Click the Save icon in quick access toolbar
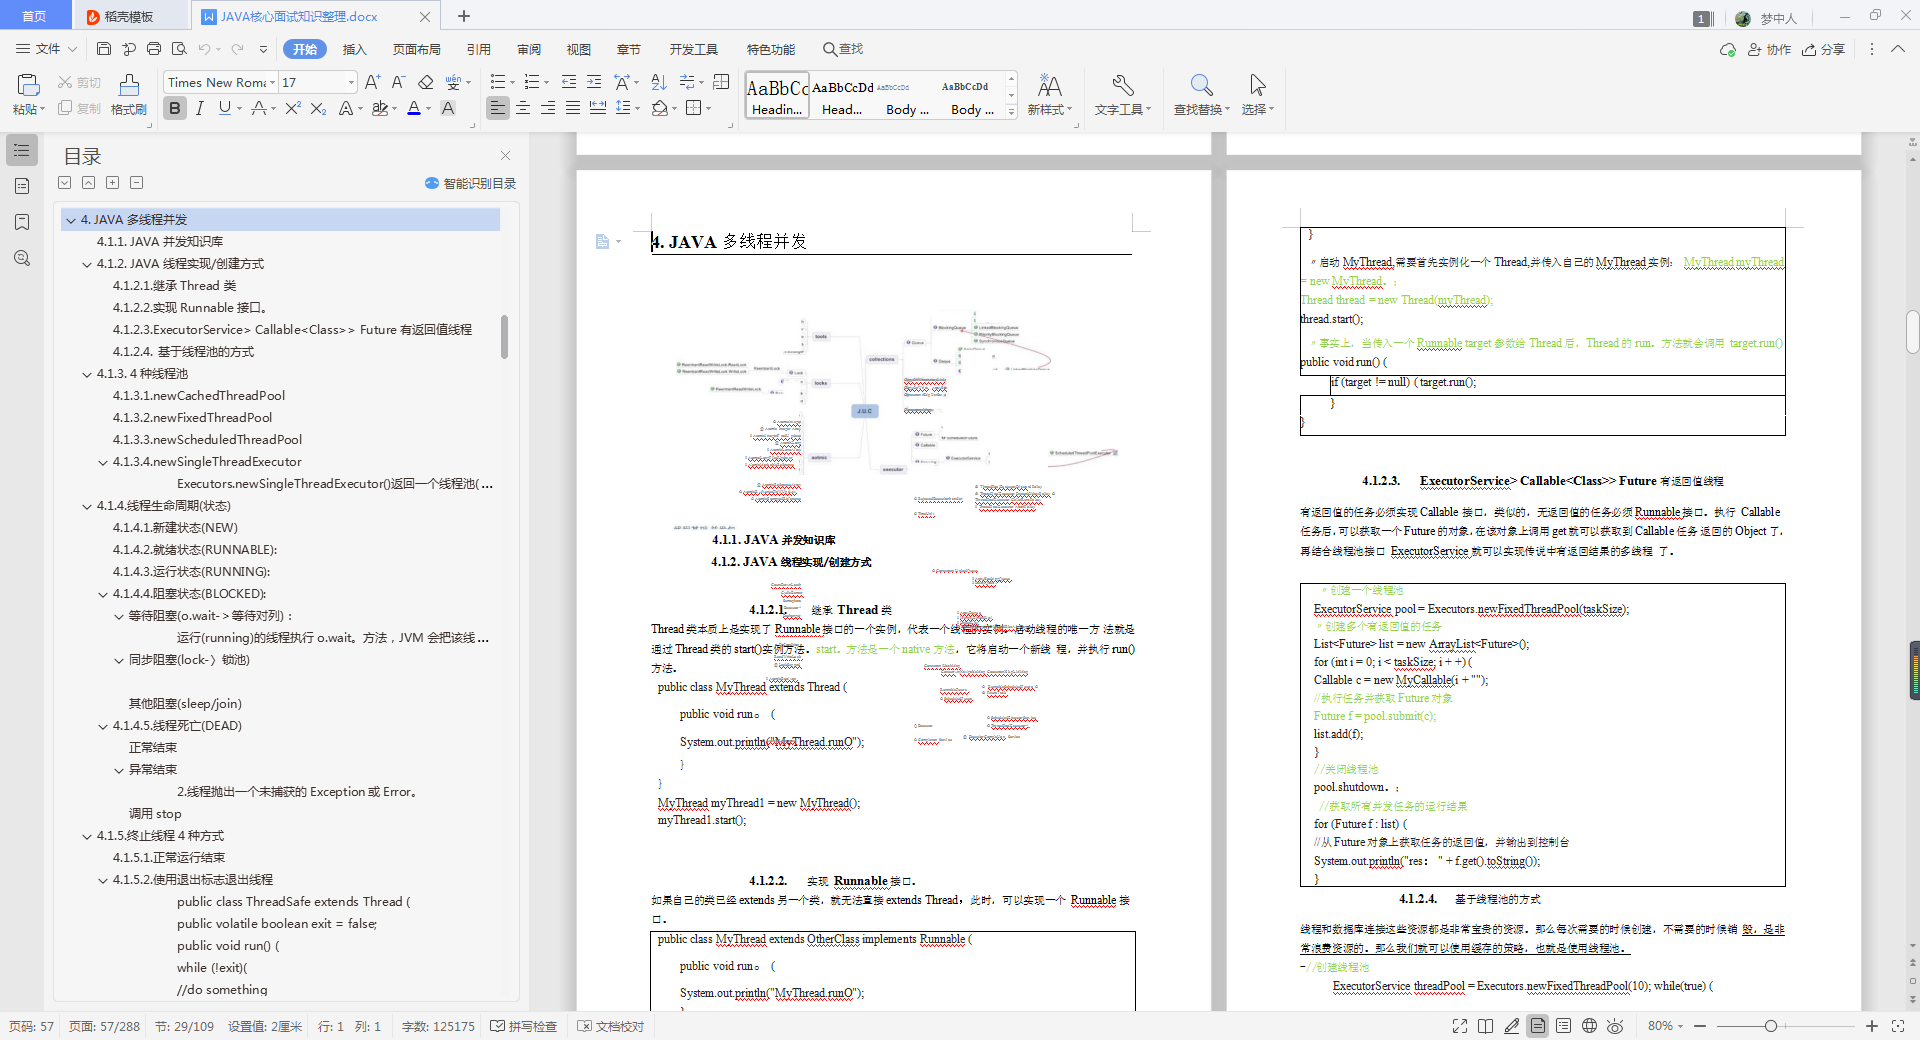The height and width of the screenshot is (1040, 1920). pyautogui.click(x=104, y=49)
